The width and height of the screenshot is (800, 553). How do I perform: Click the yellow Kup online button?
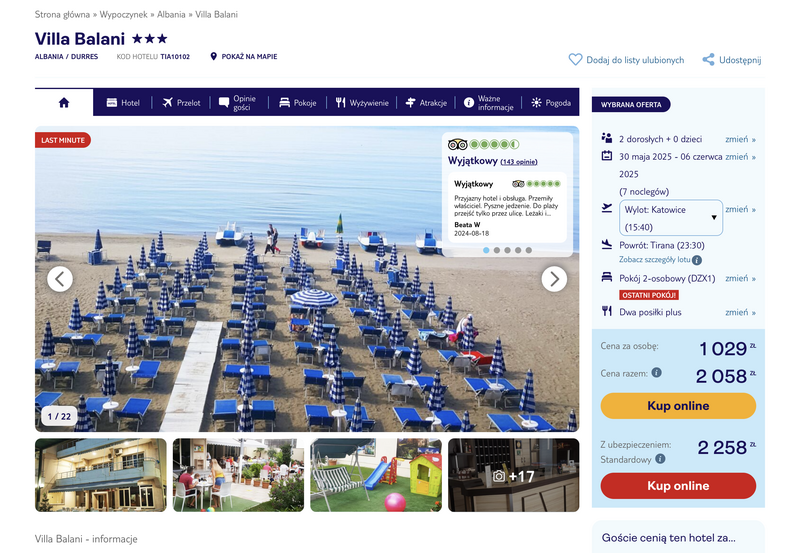click(x=678, y=406)
